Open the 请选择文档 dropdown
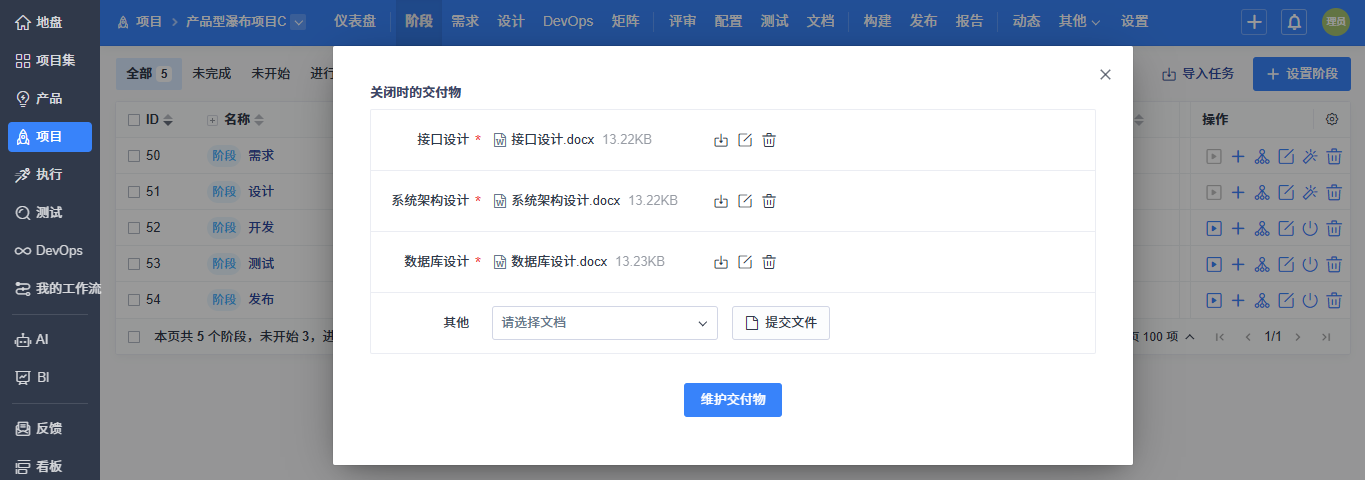The width and height of the screenshot is (1365, 480). 605,323
